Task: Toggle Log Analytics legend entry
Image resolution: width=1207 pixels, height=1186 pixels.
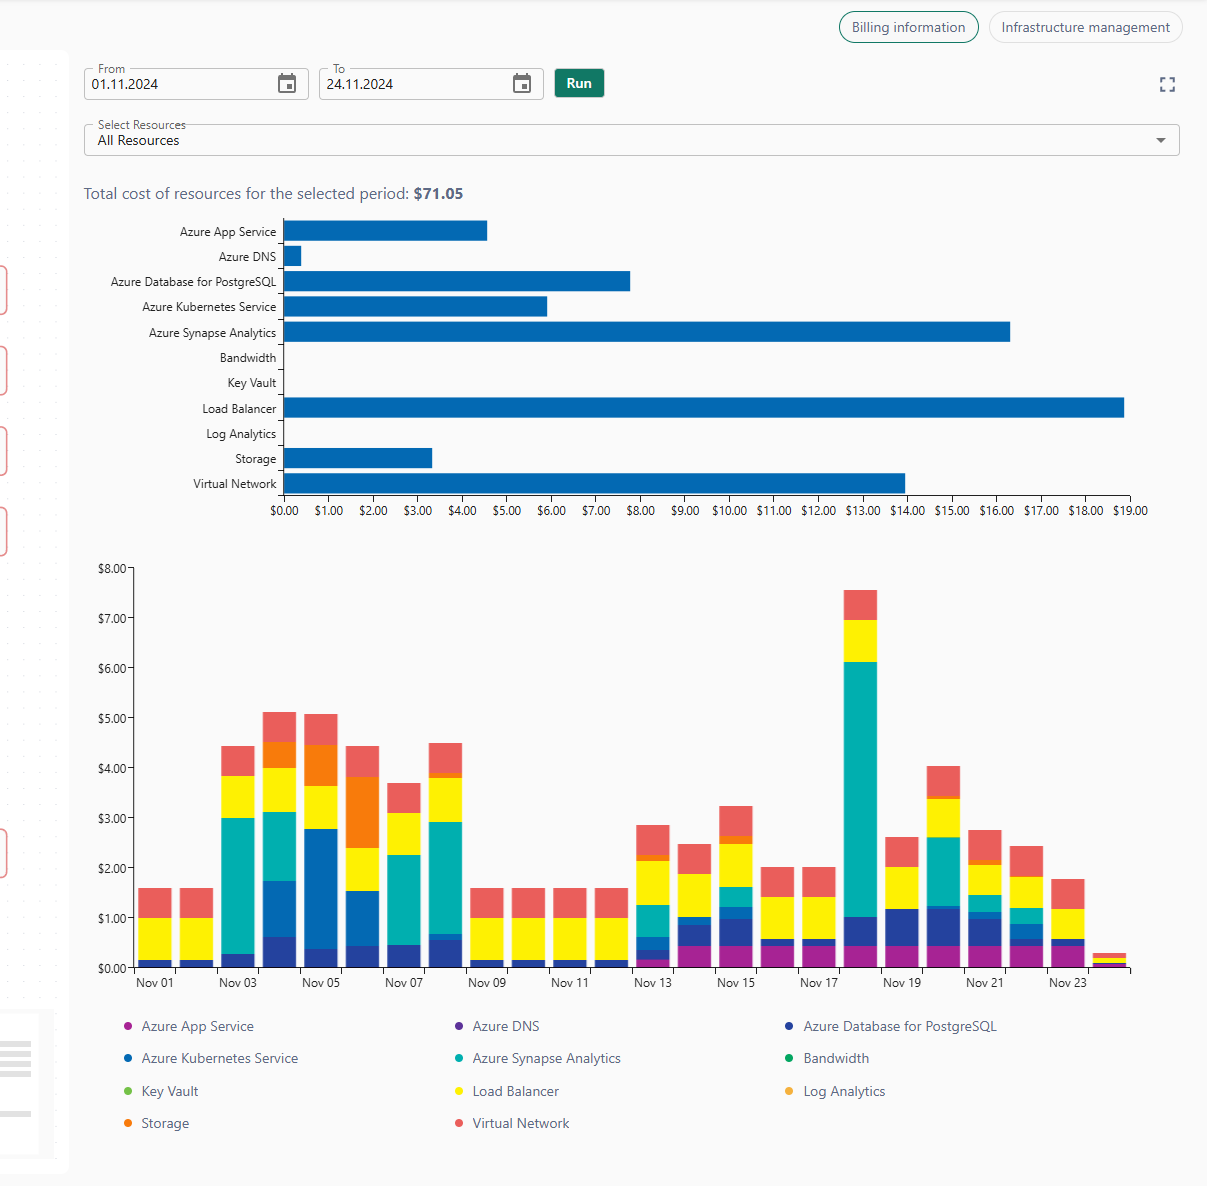Action: pyautogui.click(x=834, y=1091)
